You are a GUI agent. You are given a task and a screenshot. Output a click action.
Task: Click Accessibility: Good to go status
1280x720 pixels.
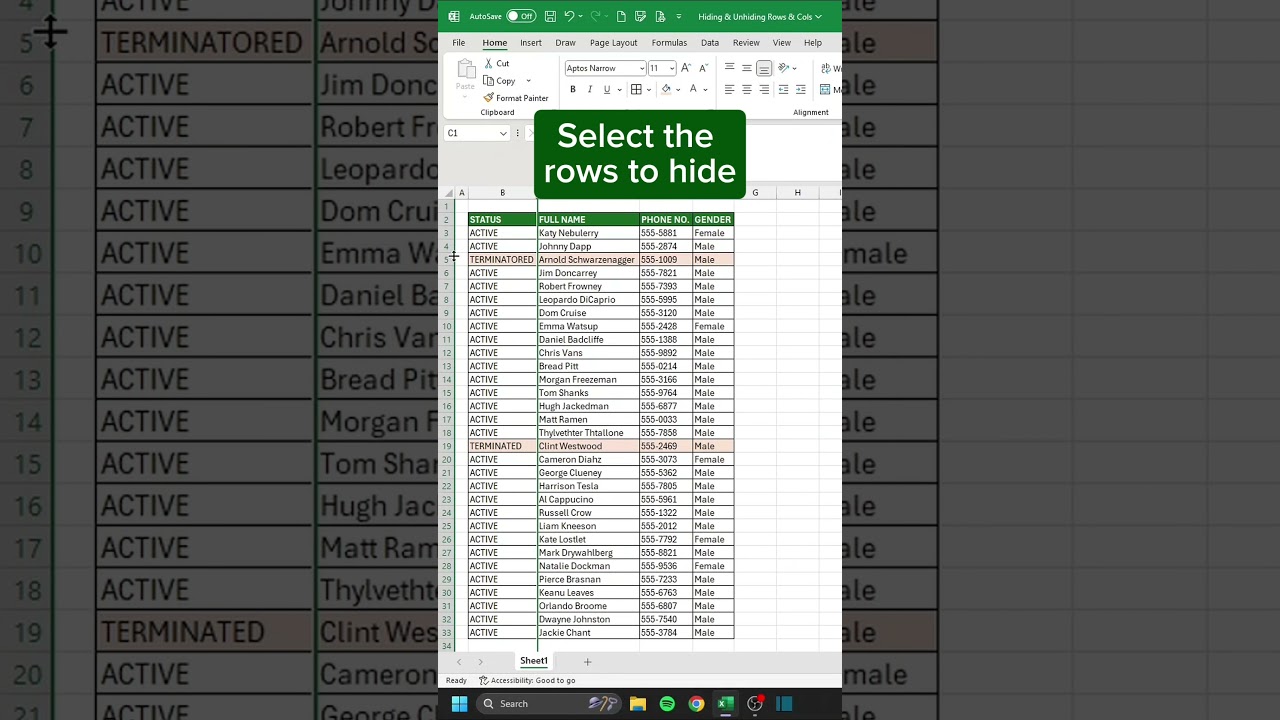527,680
